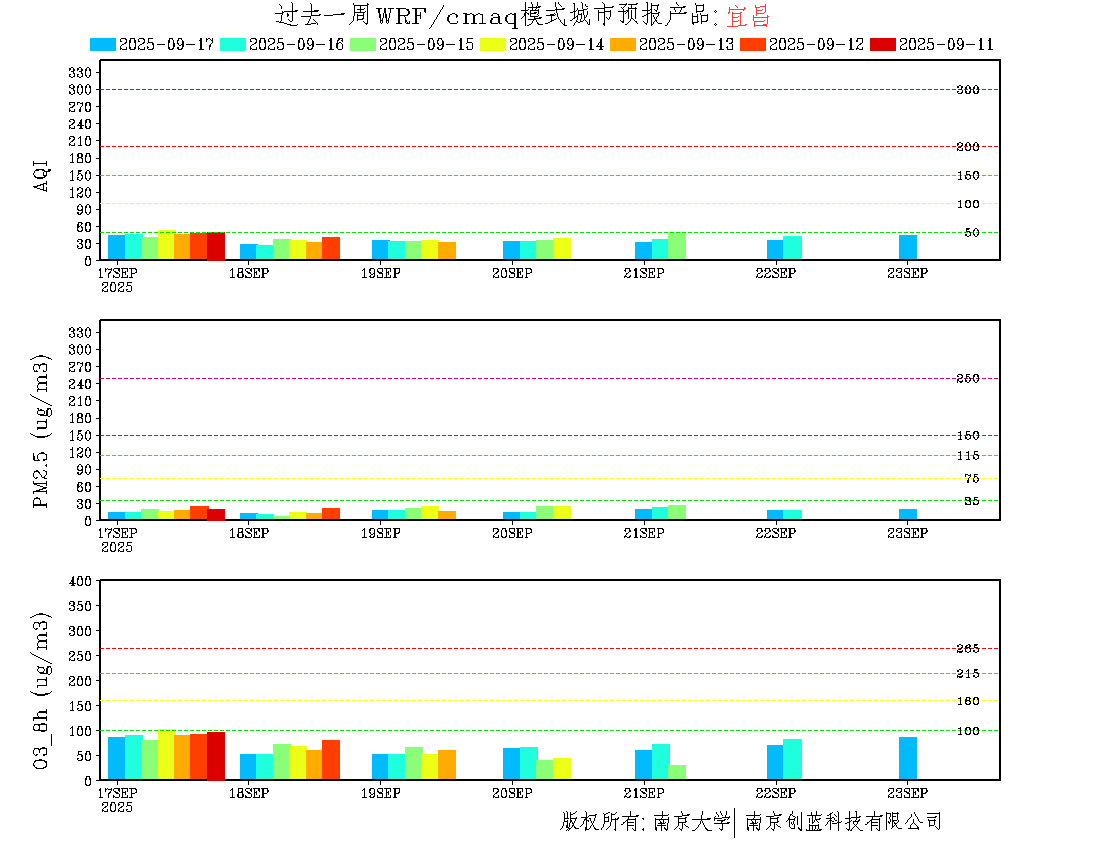1100x850 pixels.
Task: Click the 南京创蓝科技有限公司 text
Action: (x=843, y=821)
